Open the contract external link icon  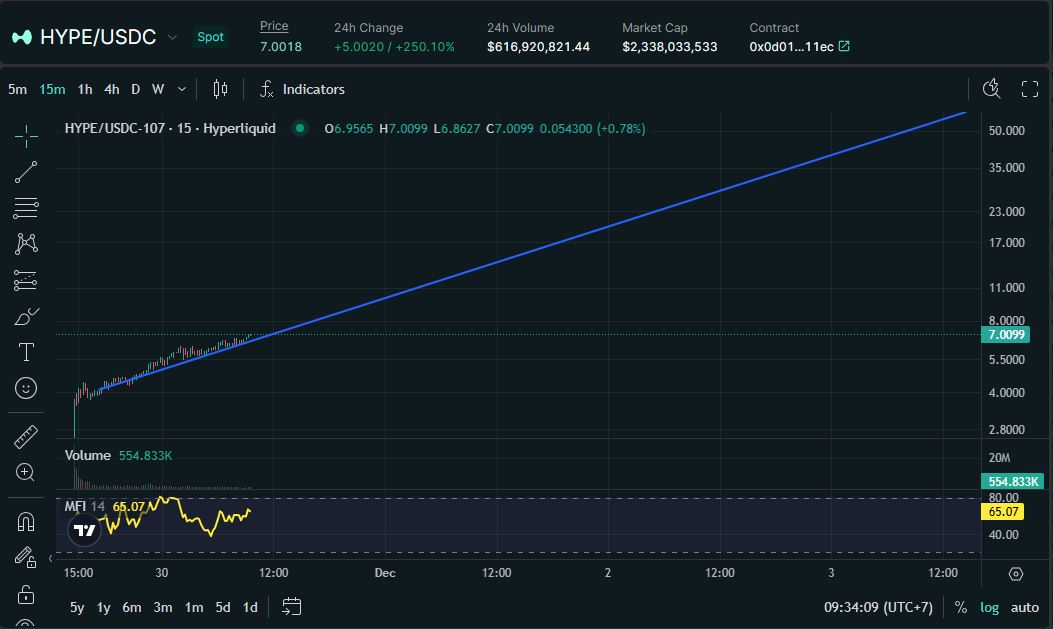coord(844,46)
